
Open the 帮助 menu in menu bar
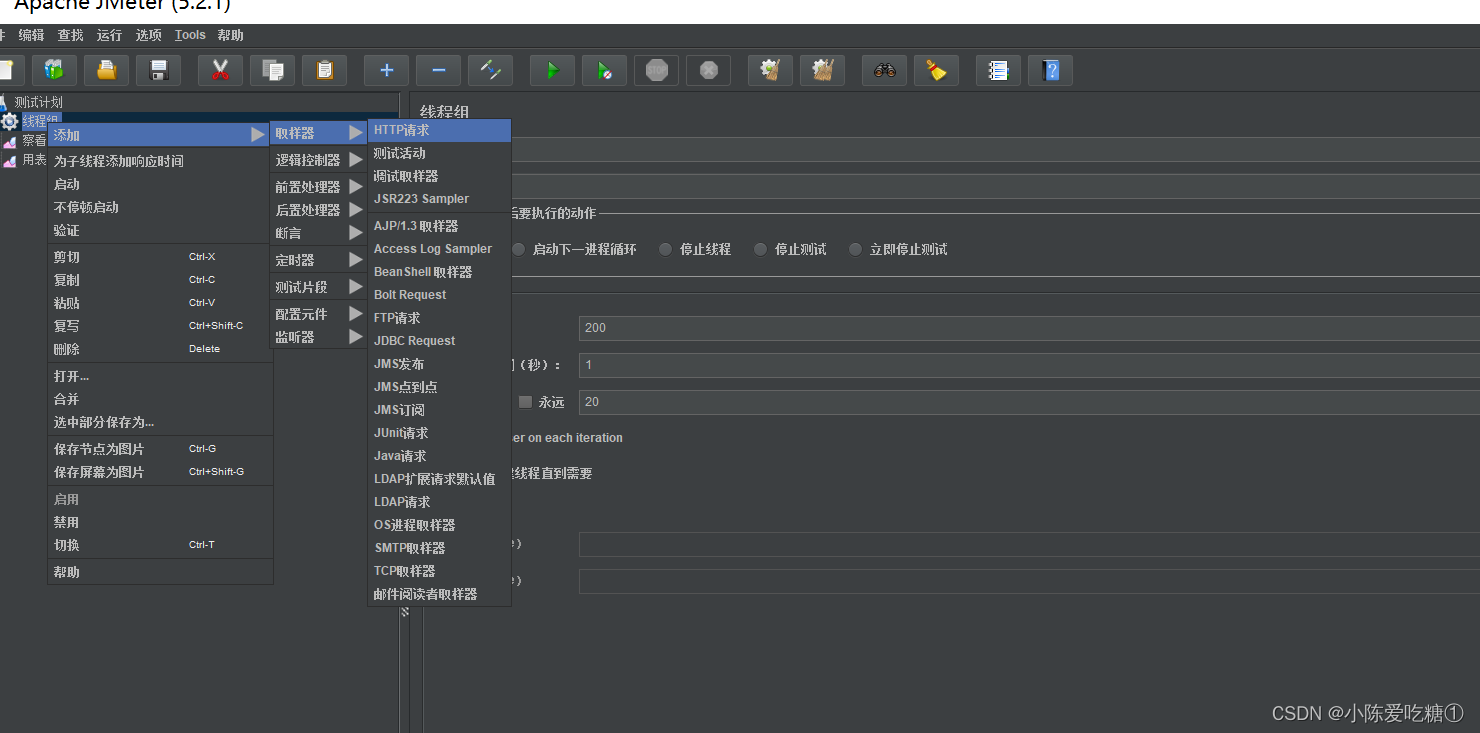(x=230, y=35)
